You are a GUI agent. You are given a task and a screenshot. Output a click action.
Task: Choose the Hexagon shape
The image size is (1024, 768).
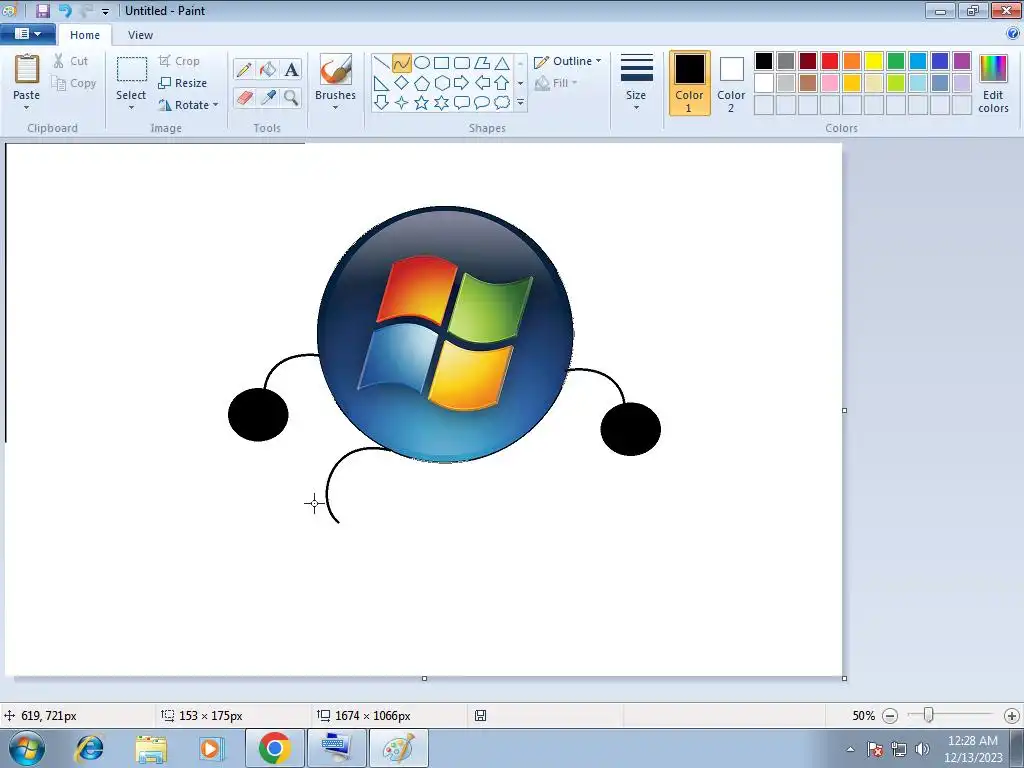coord(441,83)
